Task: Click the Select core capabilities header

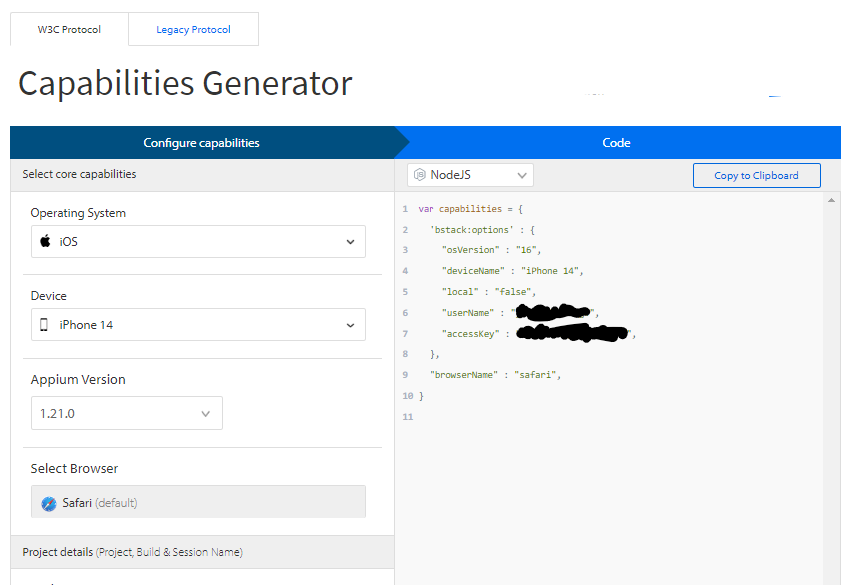Action: tap(79, 174)
